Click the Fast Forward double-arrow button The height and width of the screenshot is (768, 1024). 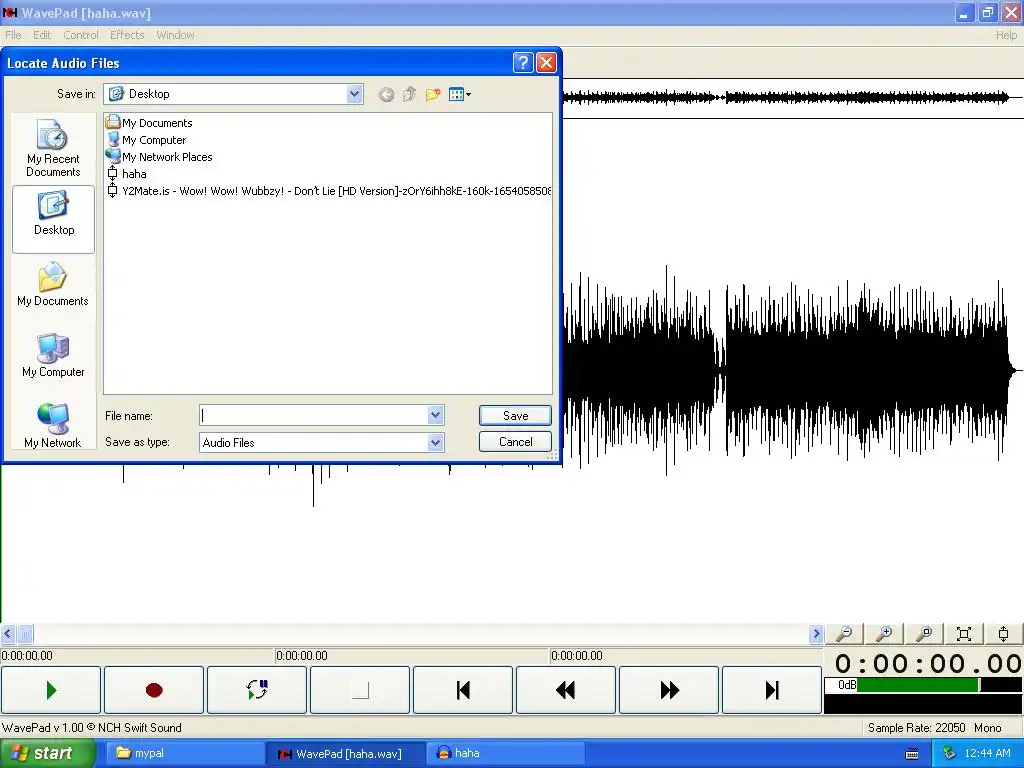point(669,690)
